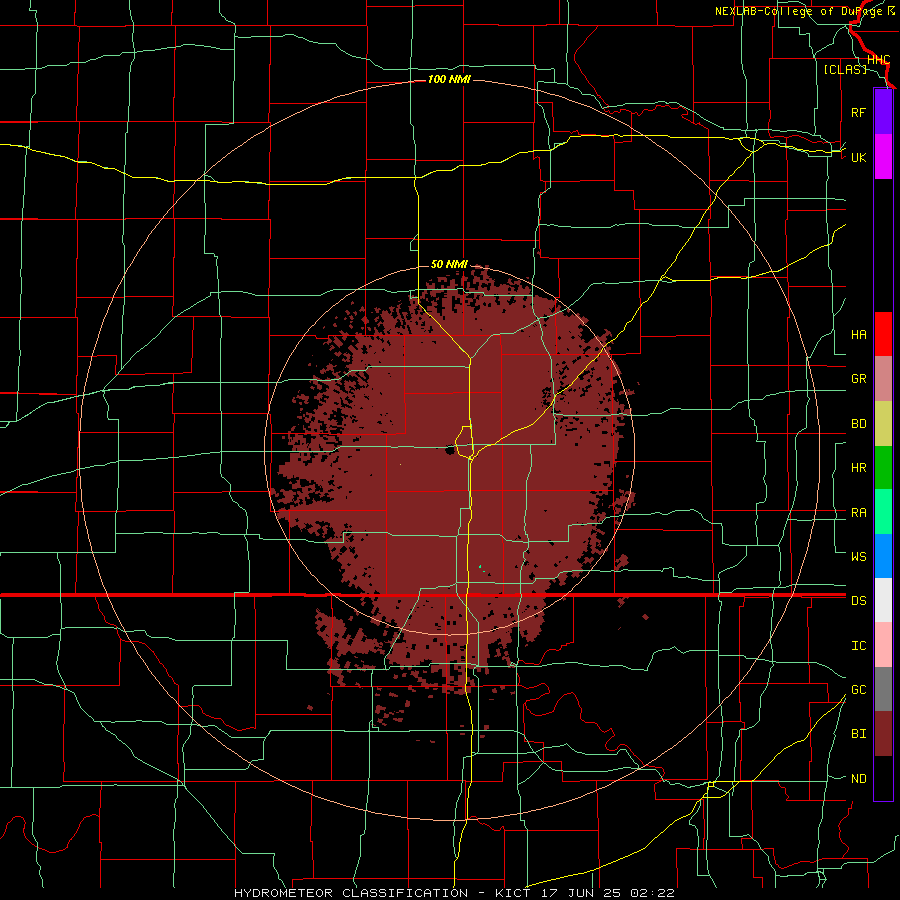
Task: Click the 100 NMI range ring label
Action: pos(449,79)
